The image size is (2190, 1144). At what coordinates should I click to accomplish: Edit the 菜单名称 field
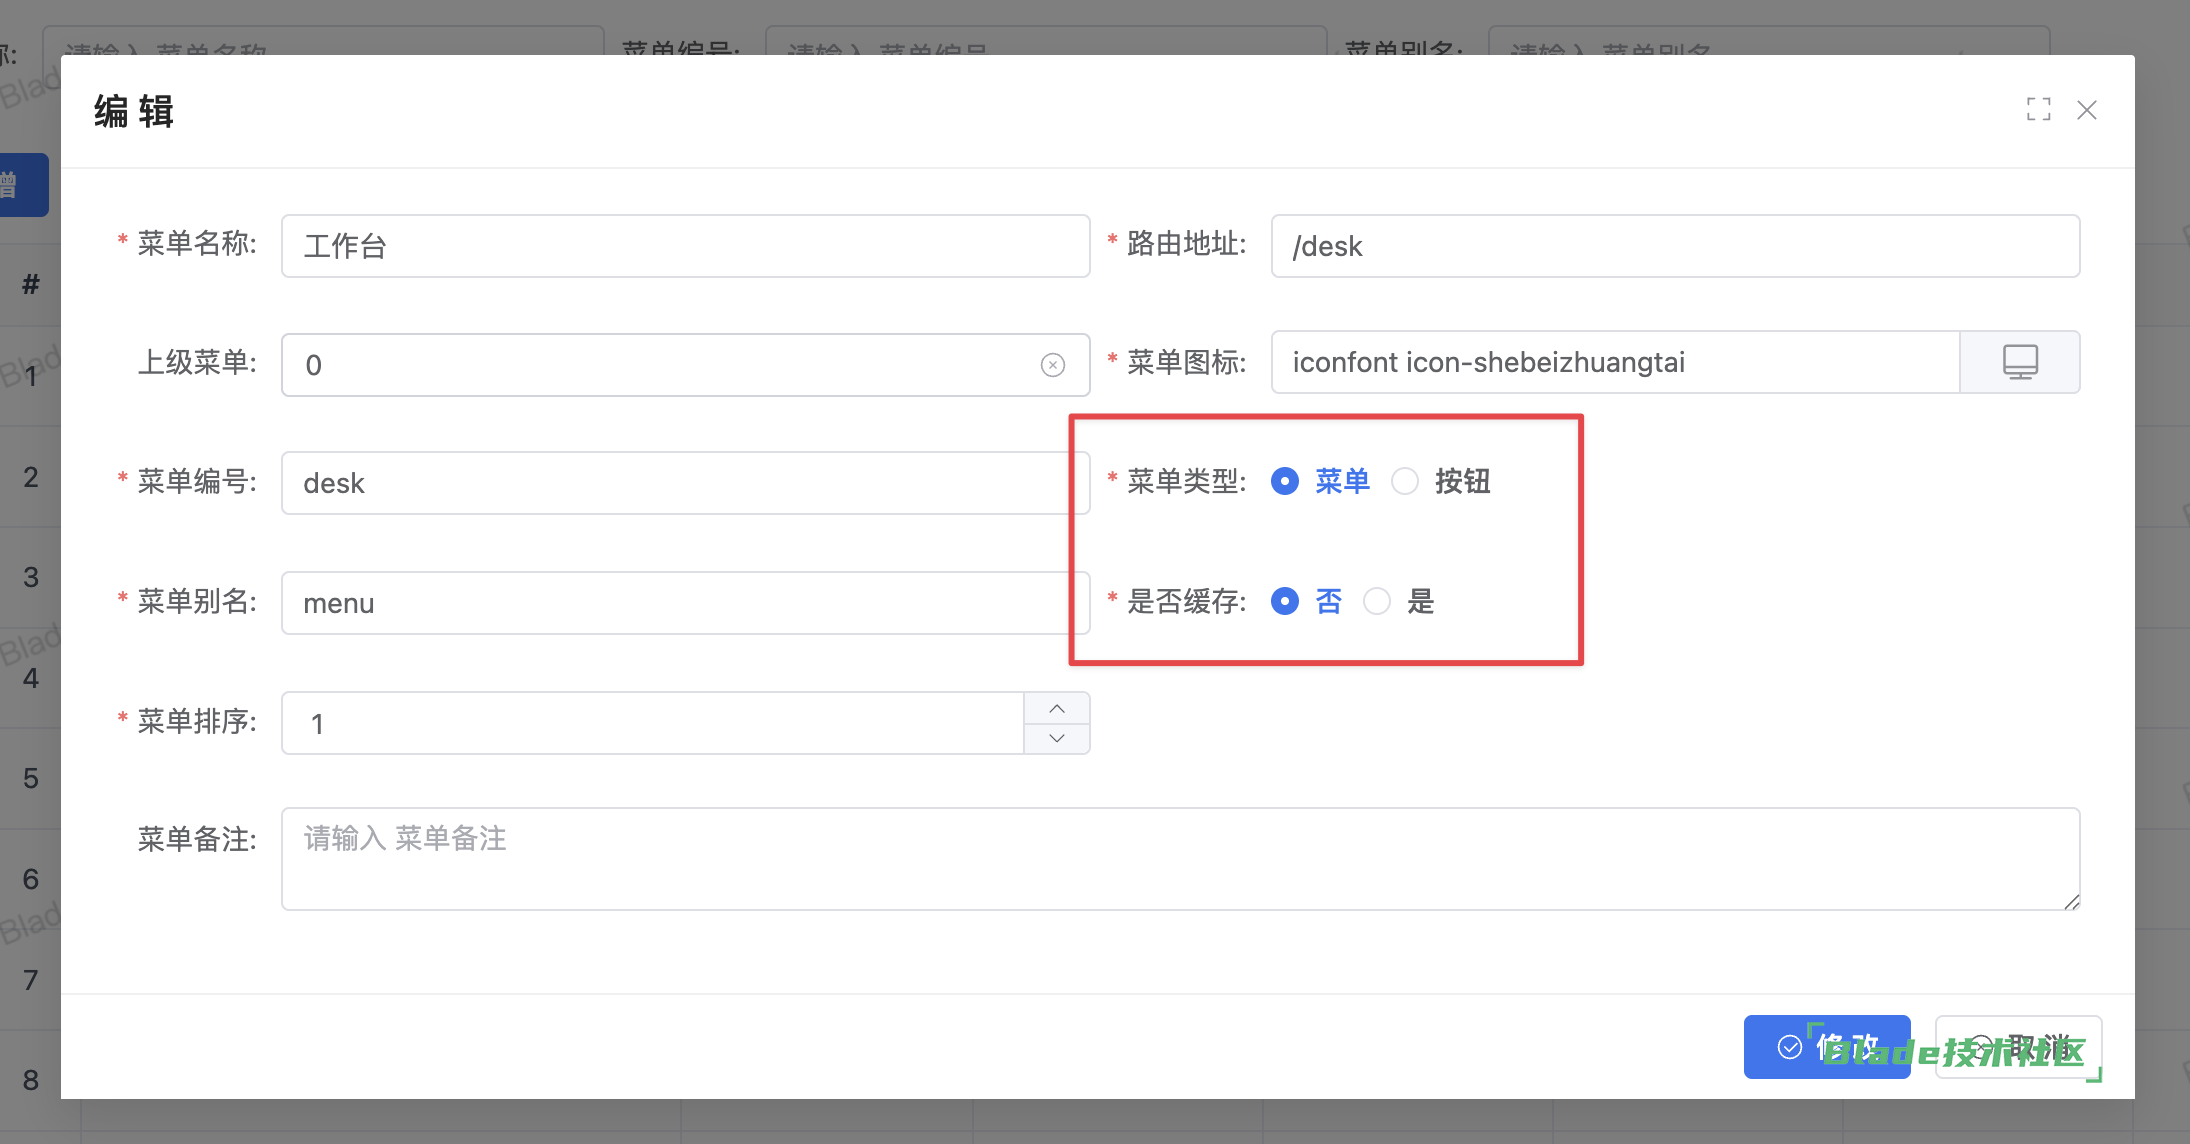coord(685,246)
